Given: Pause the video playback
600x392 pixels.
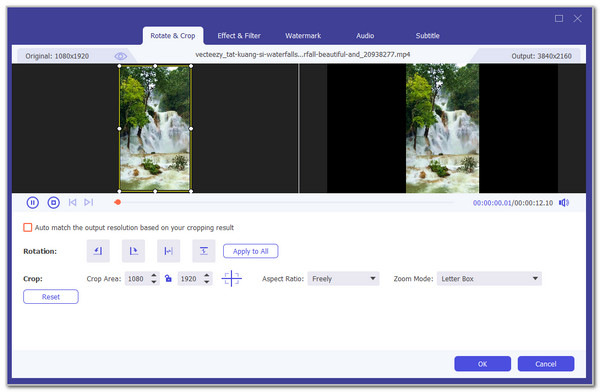Looking at the screenshot, I should coord(33,203).
